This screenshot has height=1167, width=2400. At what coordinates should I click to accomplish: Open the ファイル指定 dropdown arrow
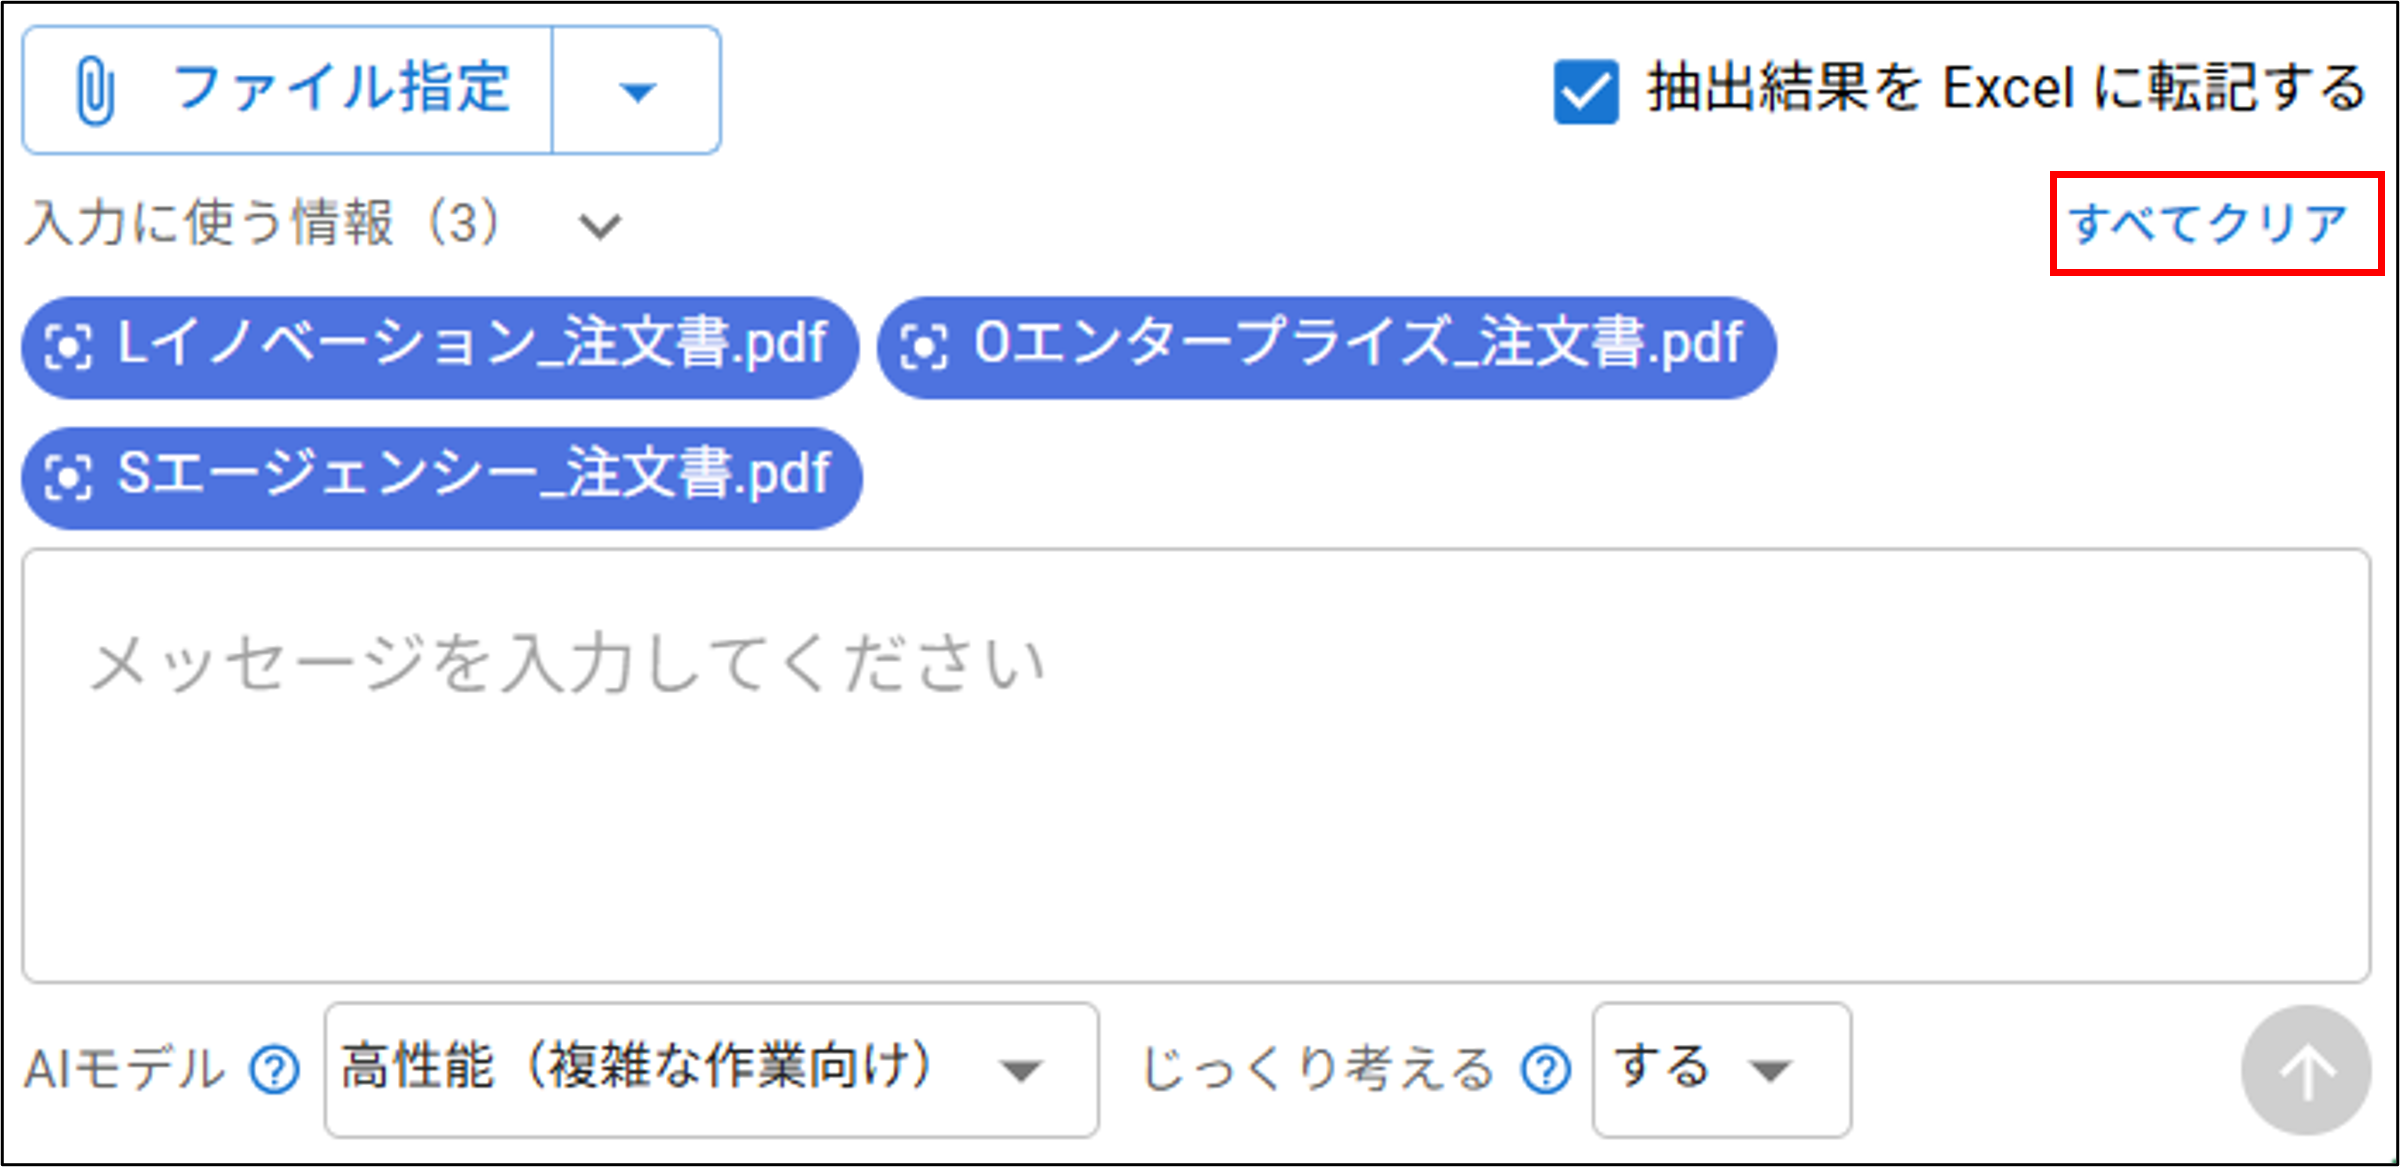tap(637, 91)
